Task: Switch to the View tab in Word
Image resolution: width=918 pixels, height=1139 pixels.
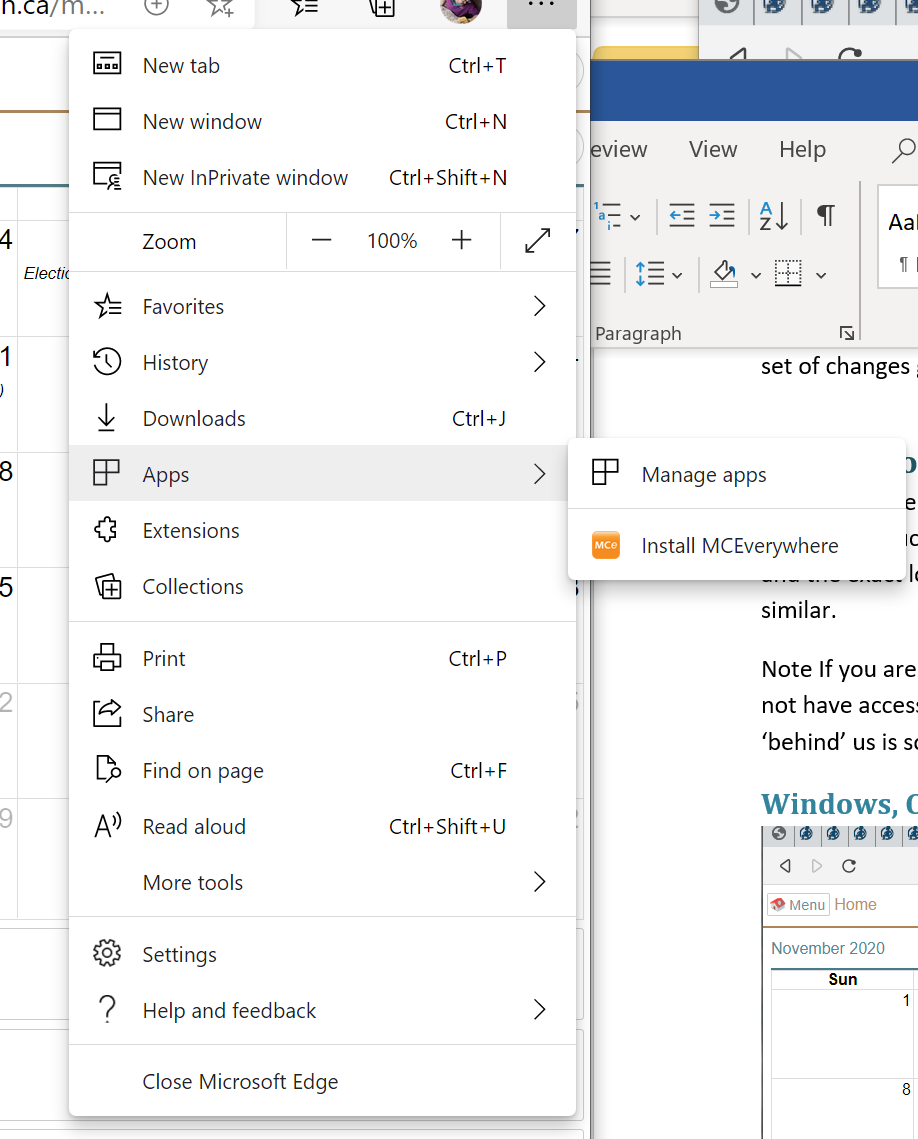Action: pos(712,150)
